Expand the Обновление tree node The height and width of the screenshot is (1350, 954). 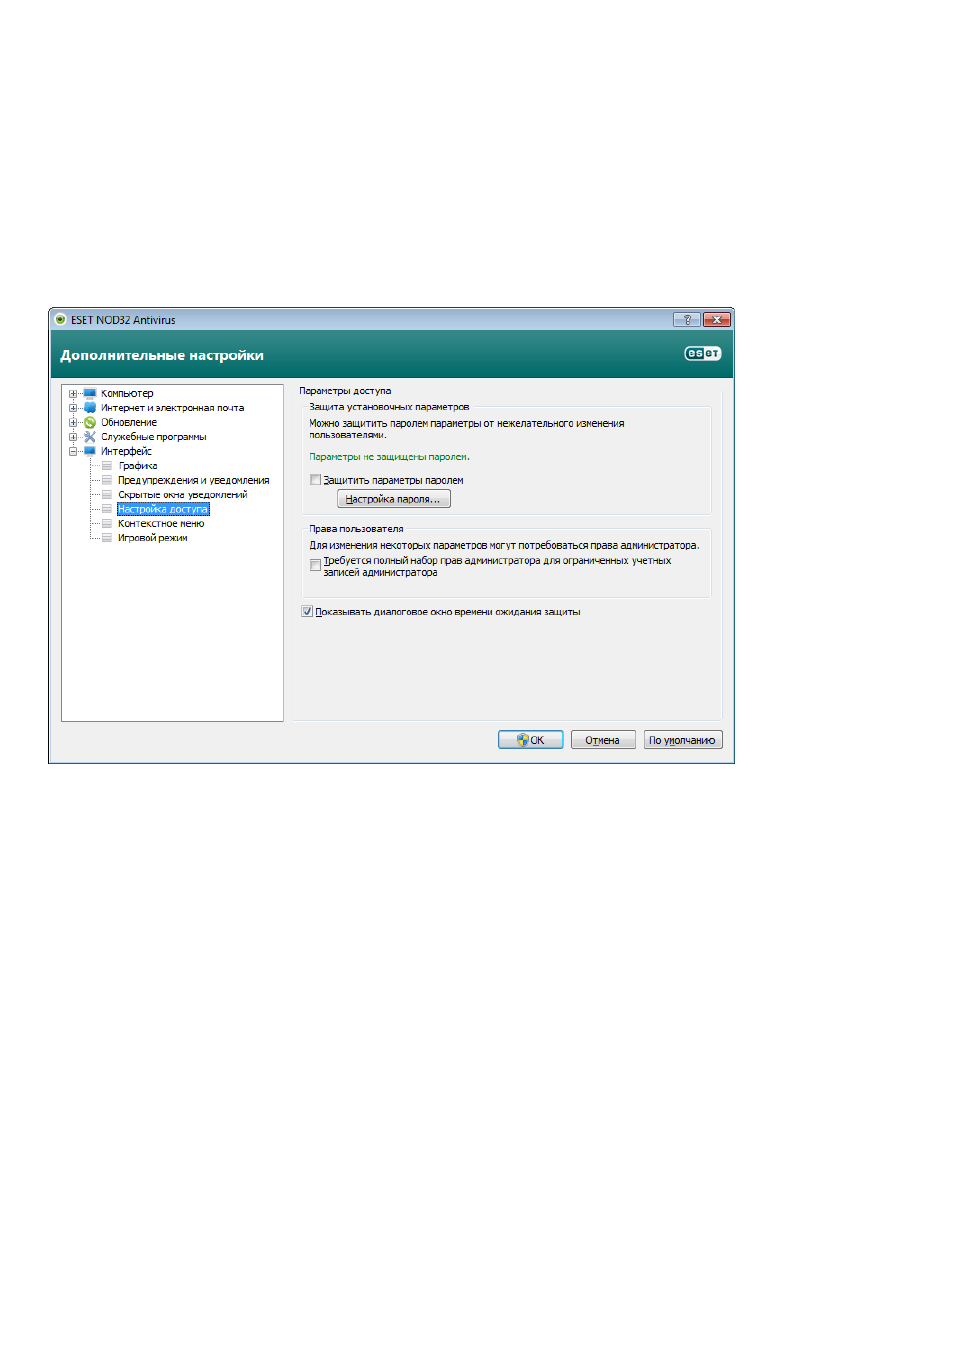pyautogui.click(x=73, y=423)
